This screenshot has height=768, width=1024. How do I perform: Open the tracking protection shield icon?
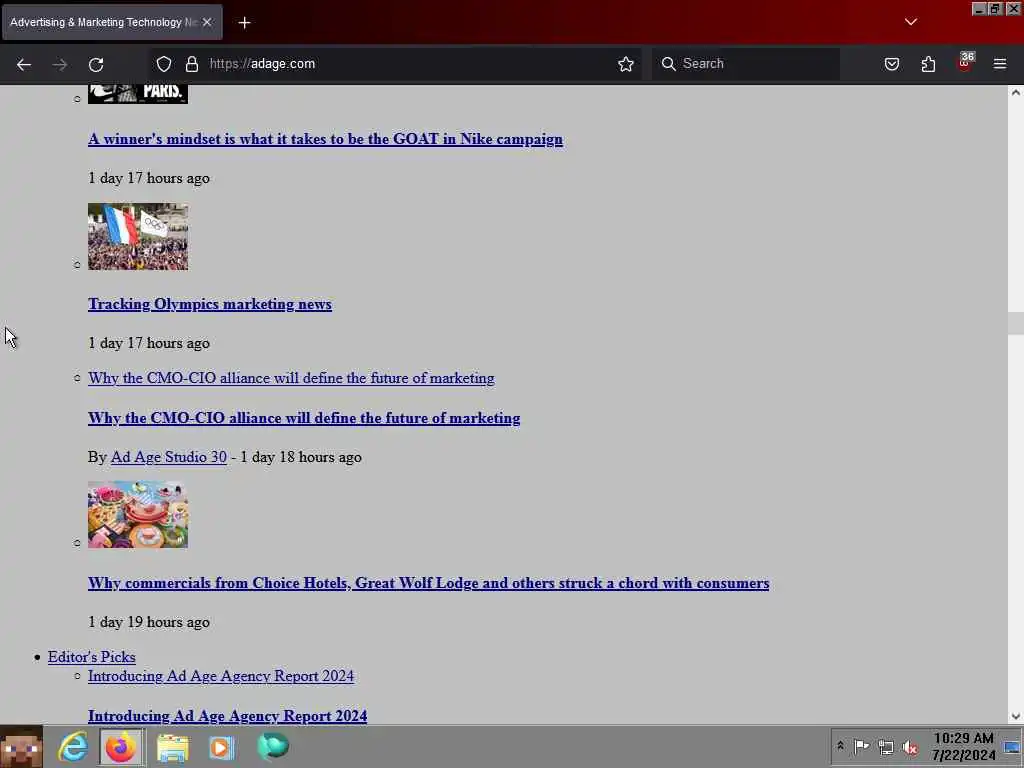(163, 64)
